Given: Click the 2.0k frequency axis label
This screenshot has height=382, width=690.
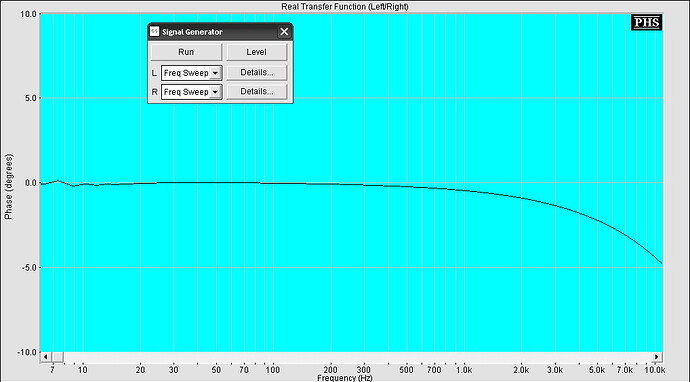Looking at the screenshot, I should [x=521, y=370].
